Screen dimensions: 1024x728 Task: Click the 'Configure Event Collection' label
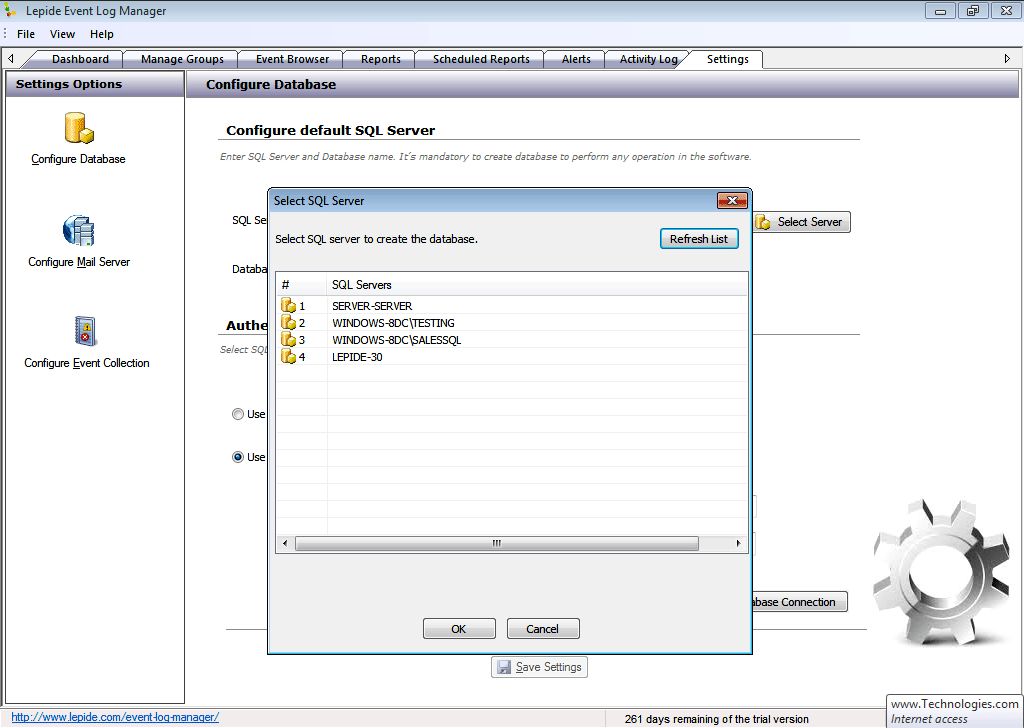coord(87,363)
